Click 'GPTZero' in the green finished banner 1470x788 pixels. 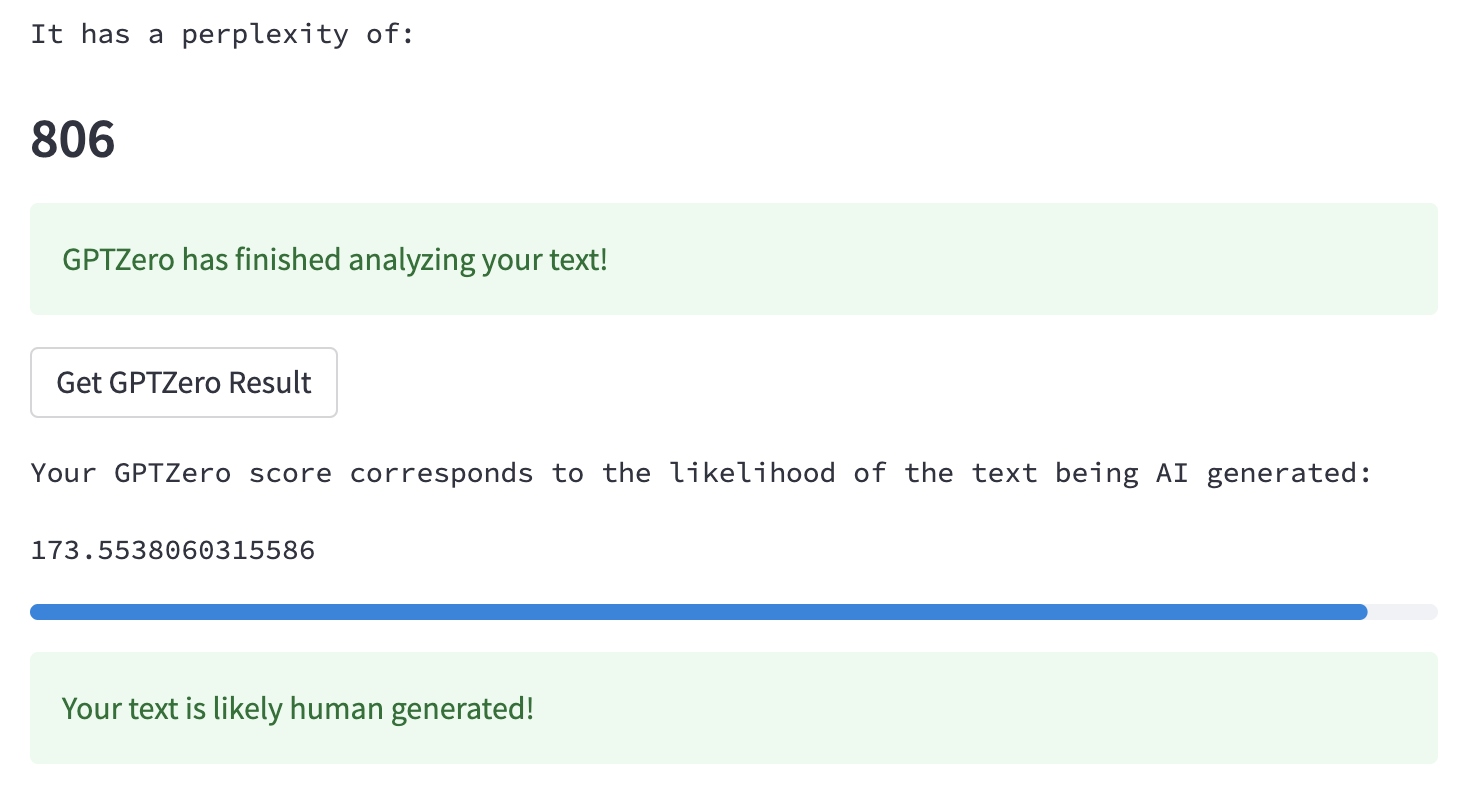coord(118,260)
